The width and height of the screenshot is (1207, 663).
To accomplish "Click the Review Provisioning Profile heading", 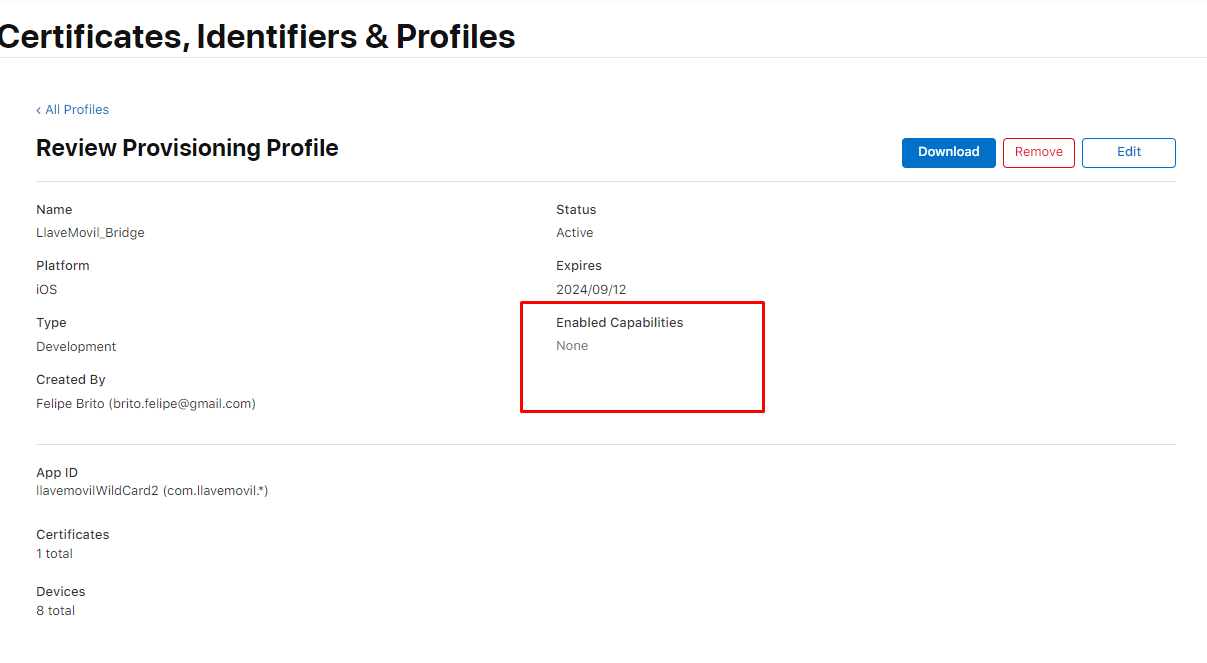I will (x=187, y=148).
